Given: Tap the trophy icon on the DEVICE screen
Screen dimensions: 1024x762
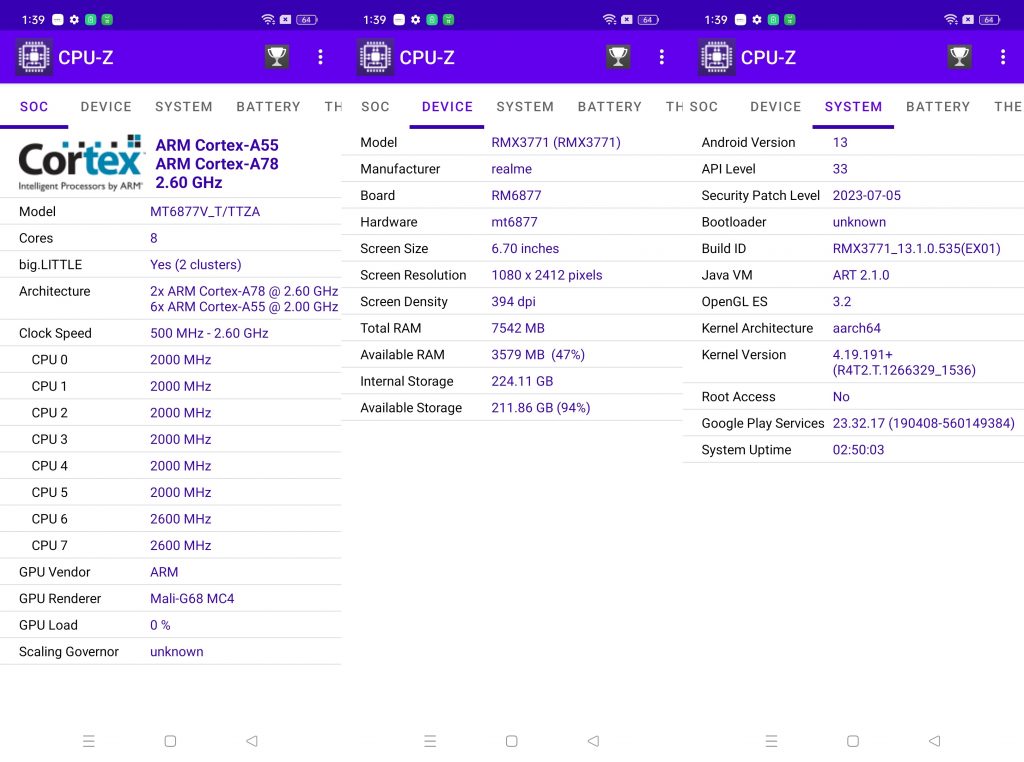Looking at the screenshot, I should tap(618, 57).
